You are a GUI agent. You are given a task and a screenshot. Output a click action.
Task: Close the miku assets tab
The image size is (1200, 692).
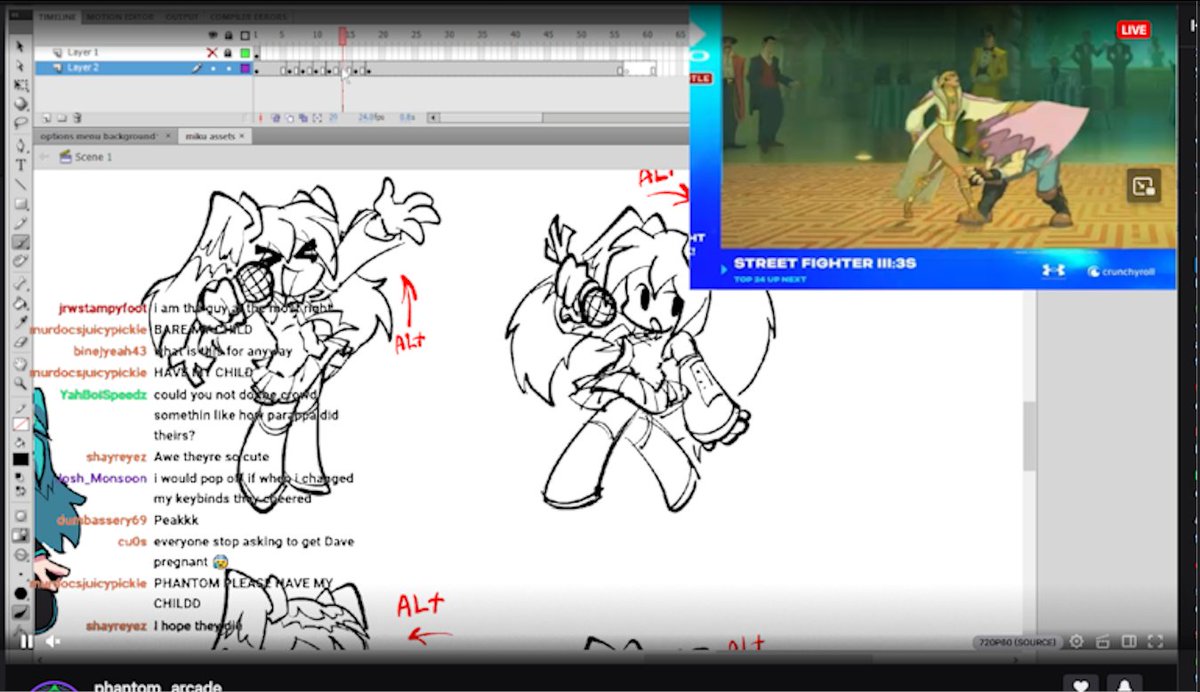tap(241, 136)
